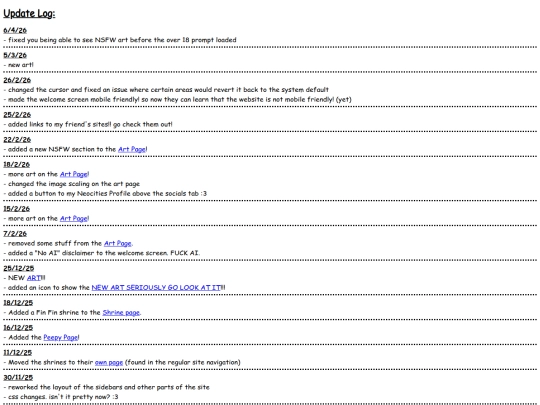540x405 pixels.
Task: Select the 25/12/25 date heading
Action: tap(19, 268)
